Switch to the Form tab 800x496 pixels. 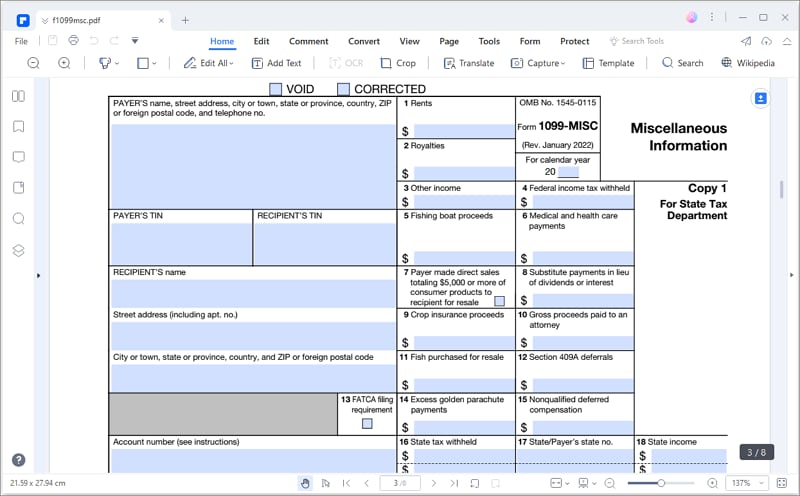point(530,41)
